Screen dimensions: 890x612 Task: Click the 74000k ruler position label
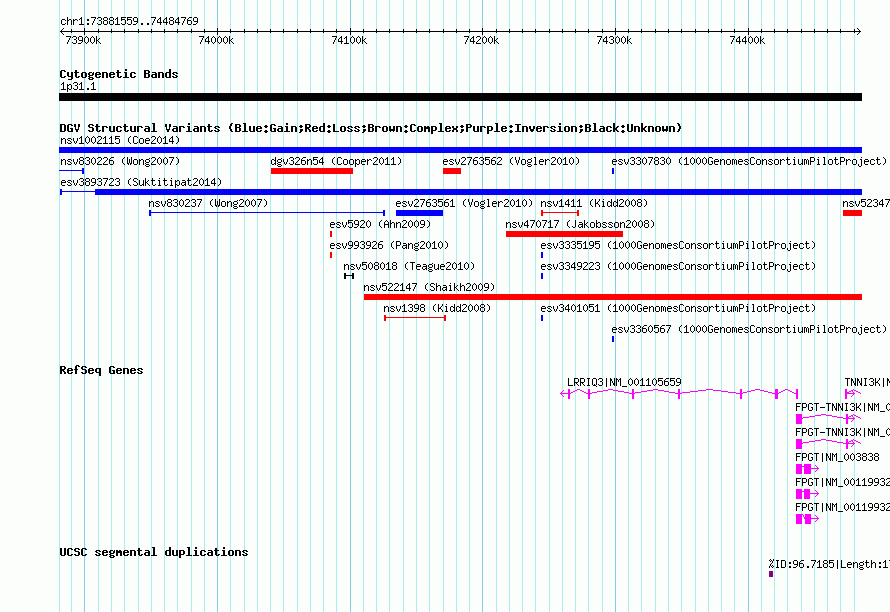[x=216, y=40]
